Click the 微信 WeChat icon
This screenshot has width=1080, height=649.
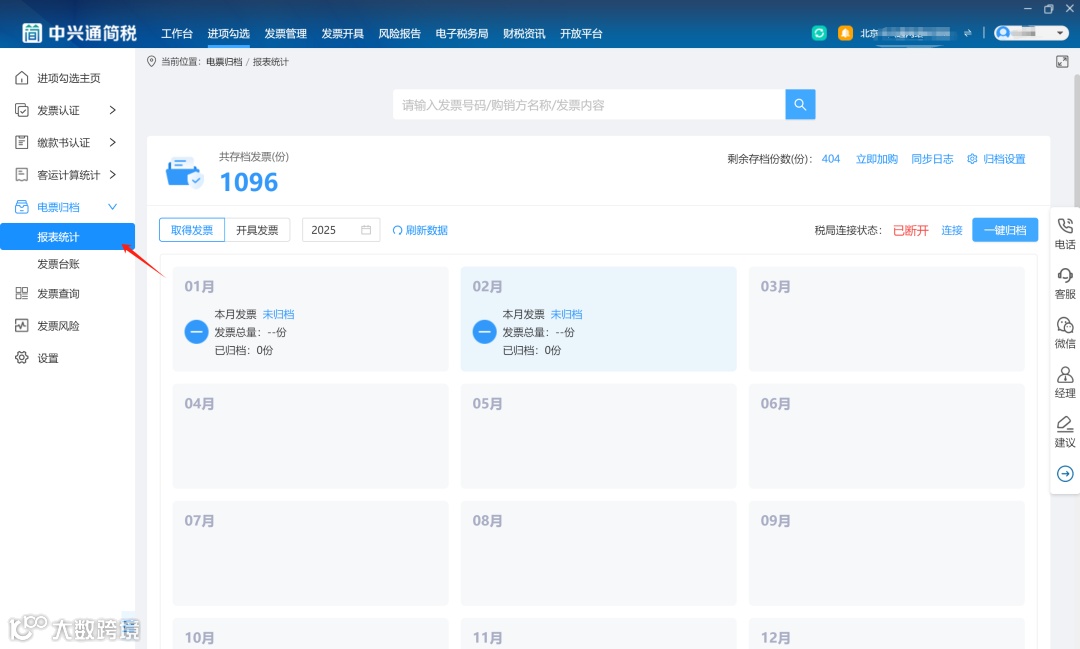coord(1065,324)
